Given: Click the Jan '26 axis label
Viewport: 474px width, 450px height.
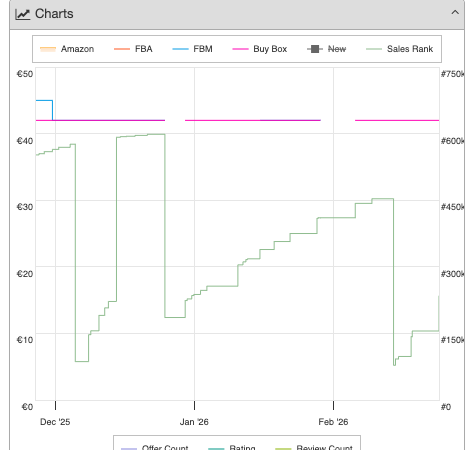Looking at the screenshot, I should 194,422.
